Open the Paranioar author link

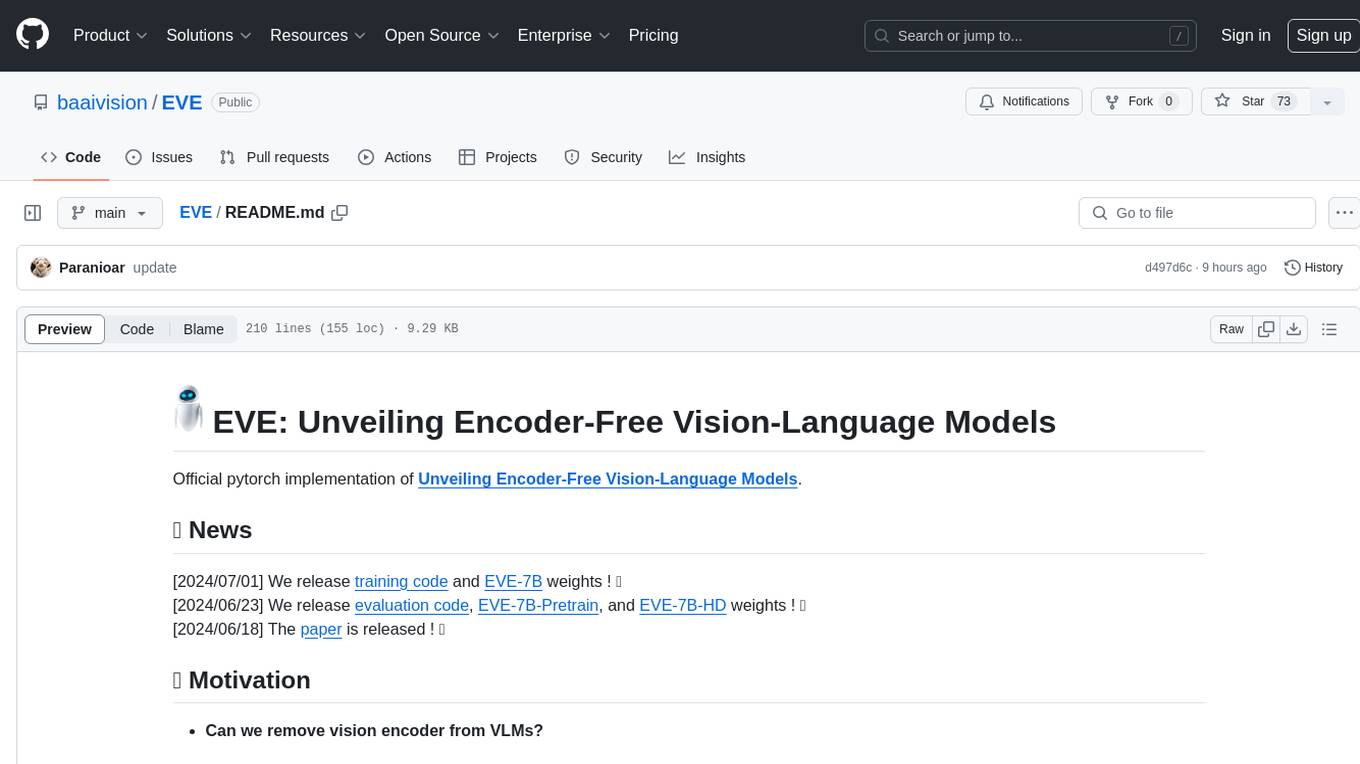(92, 267)
